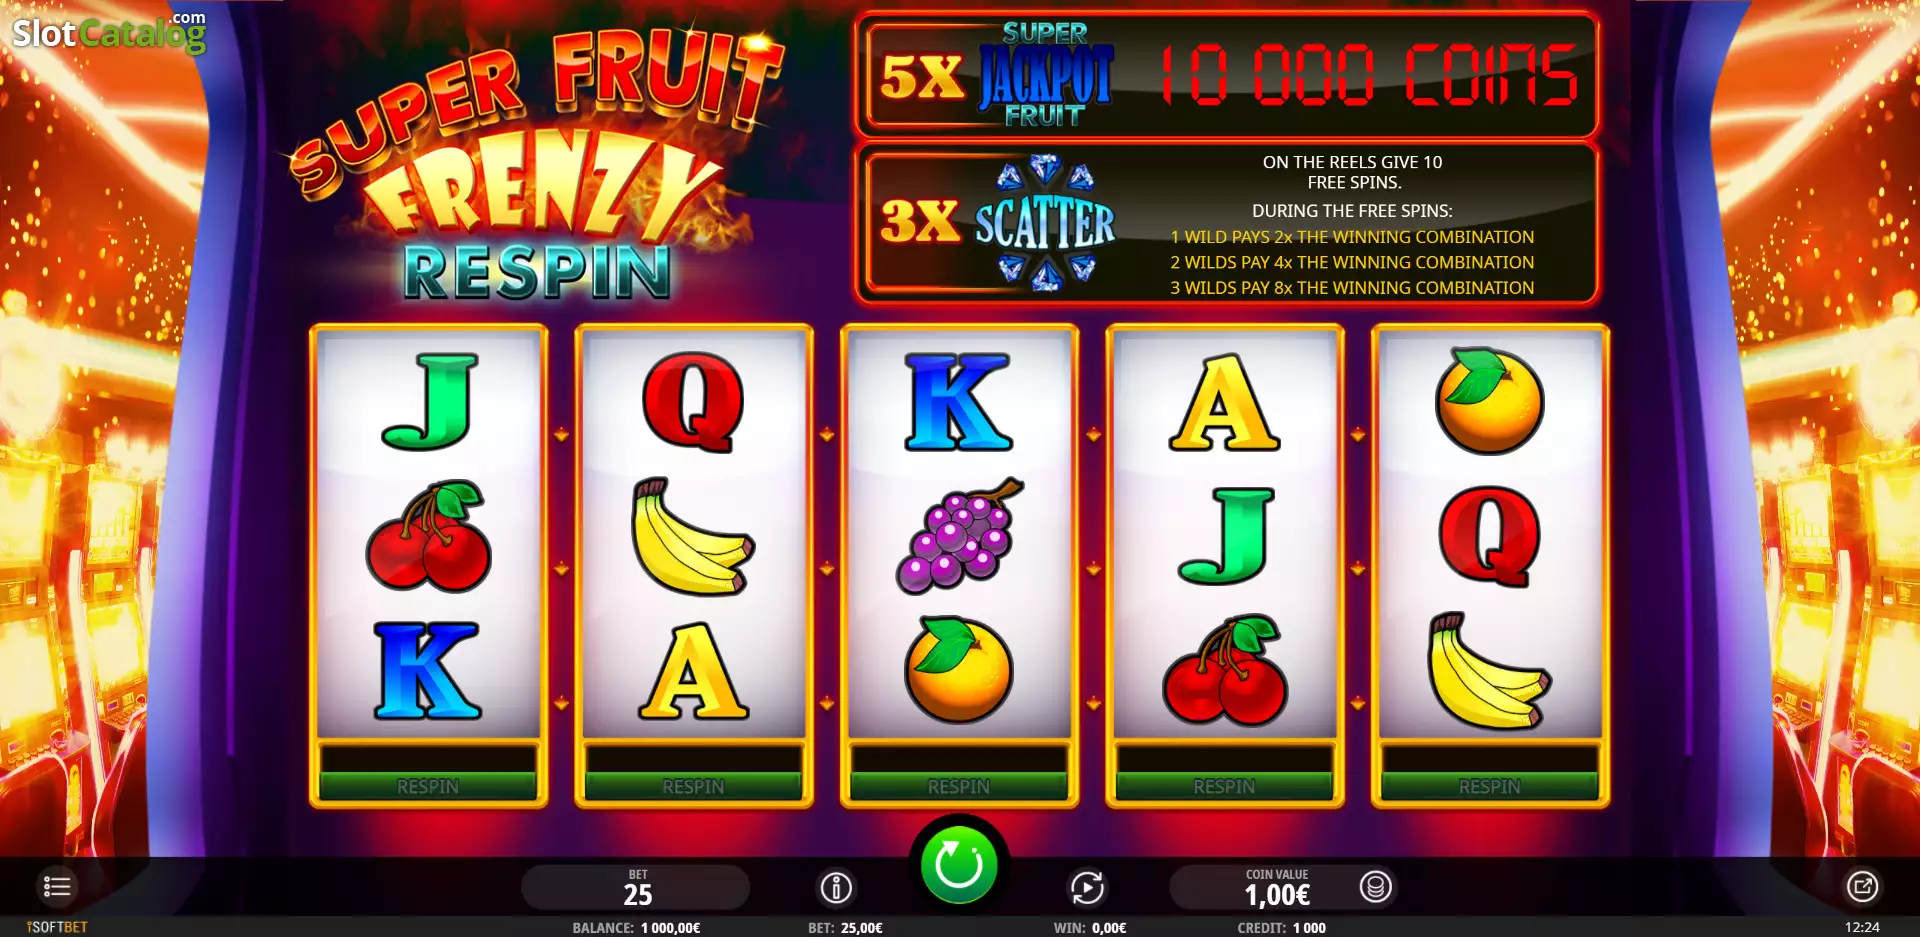Click the grapes symbol on reel three
Image resolution: width=1920 pixels, height=937 pixels.
959,536
